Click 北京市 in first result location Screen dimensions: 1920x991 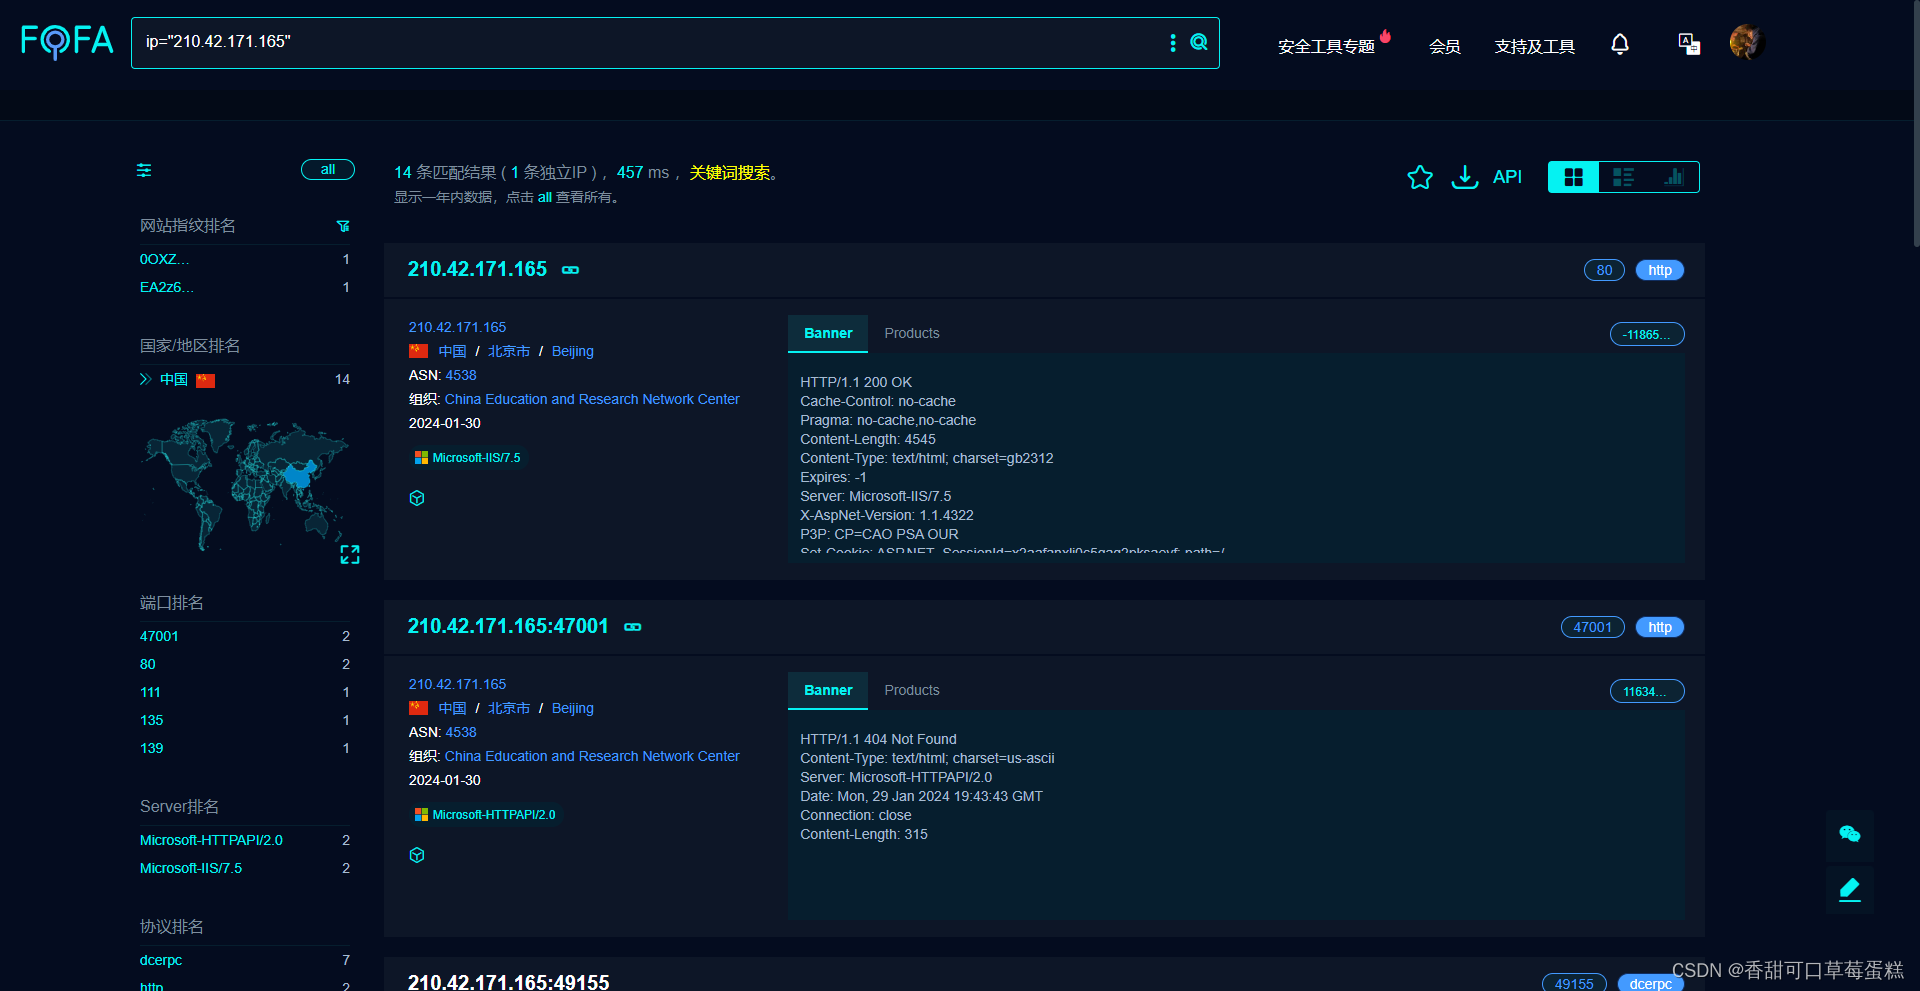pos(509,351)
